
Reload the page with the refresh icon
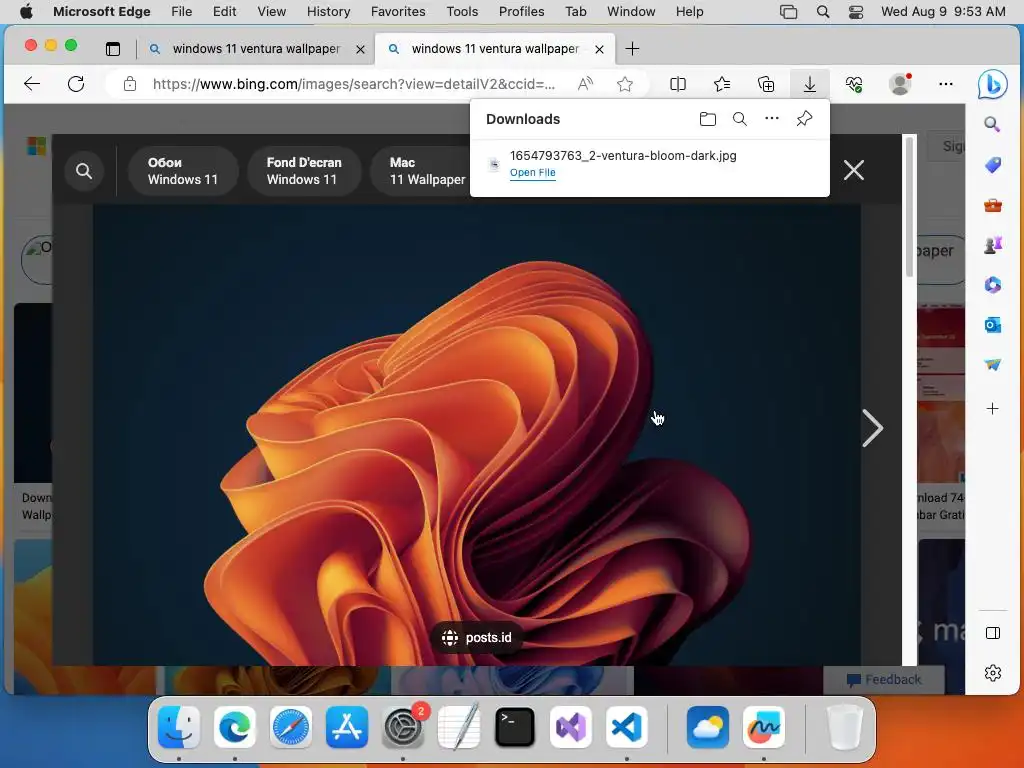click(76, 84)
